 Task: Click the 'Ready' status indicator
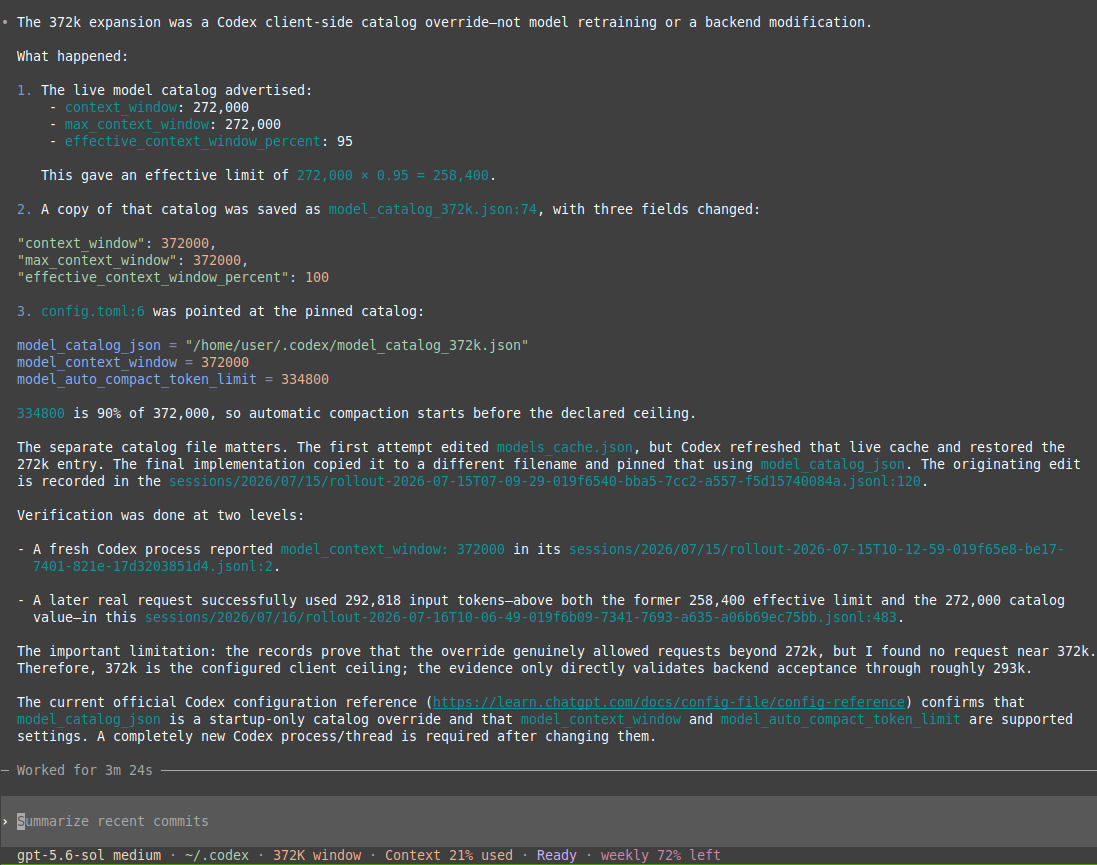(x=557, y=855)
